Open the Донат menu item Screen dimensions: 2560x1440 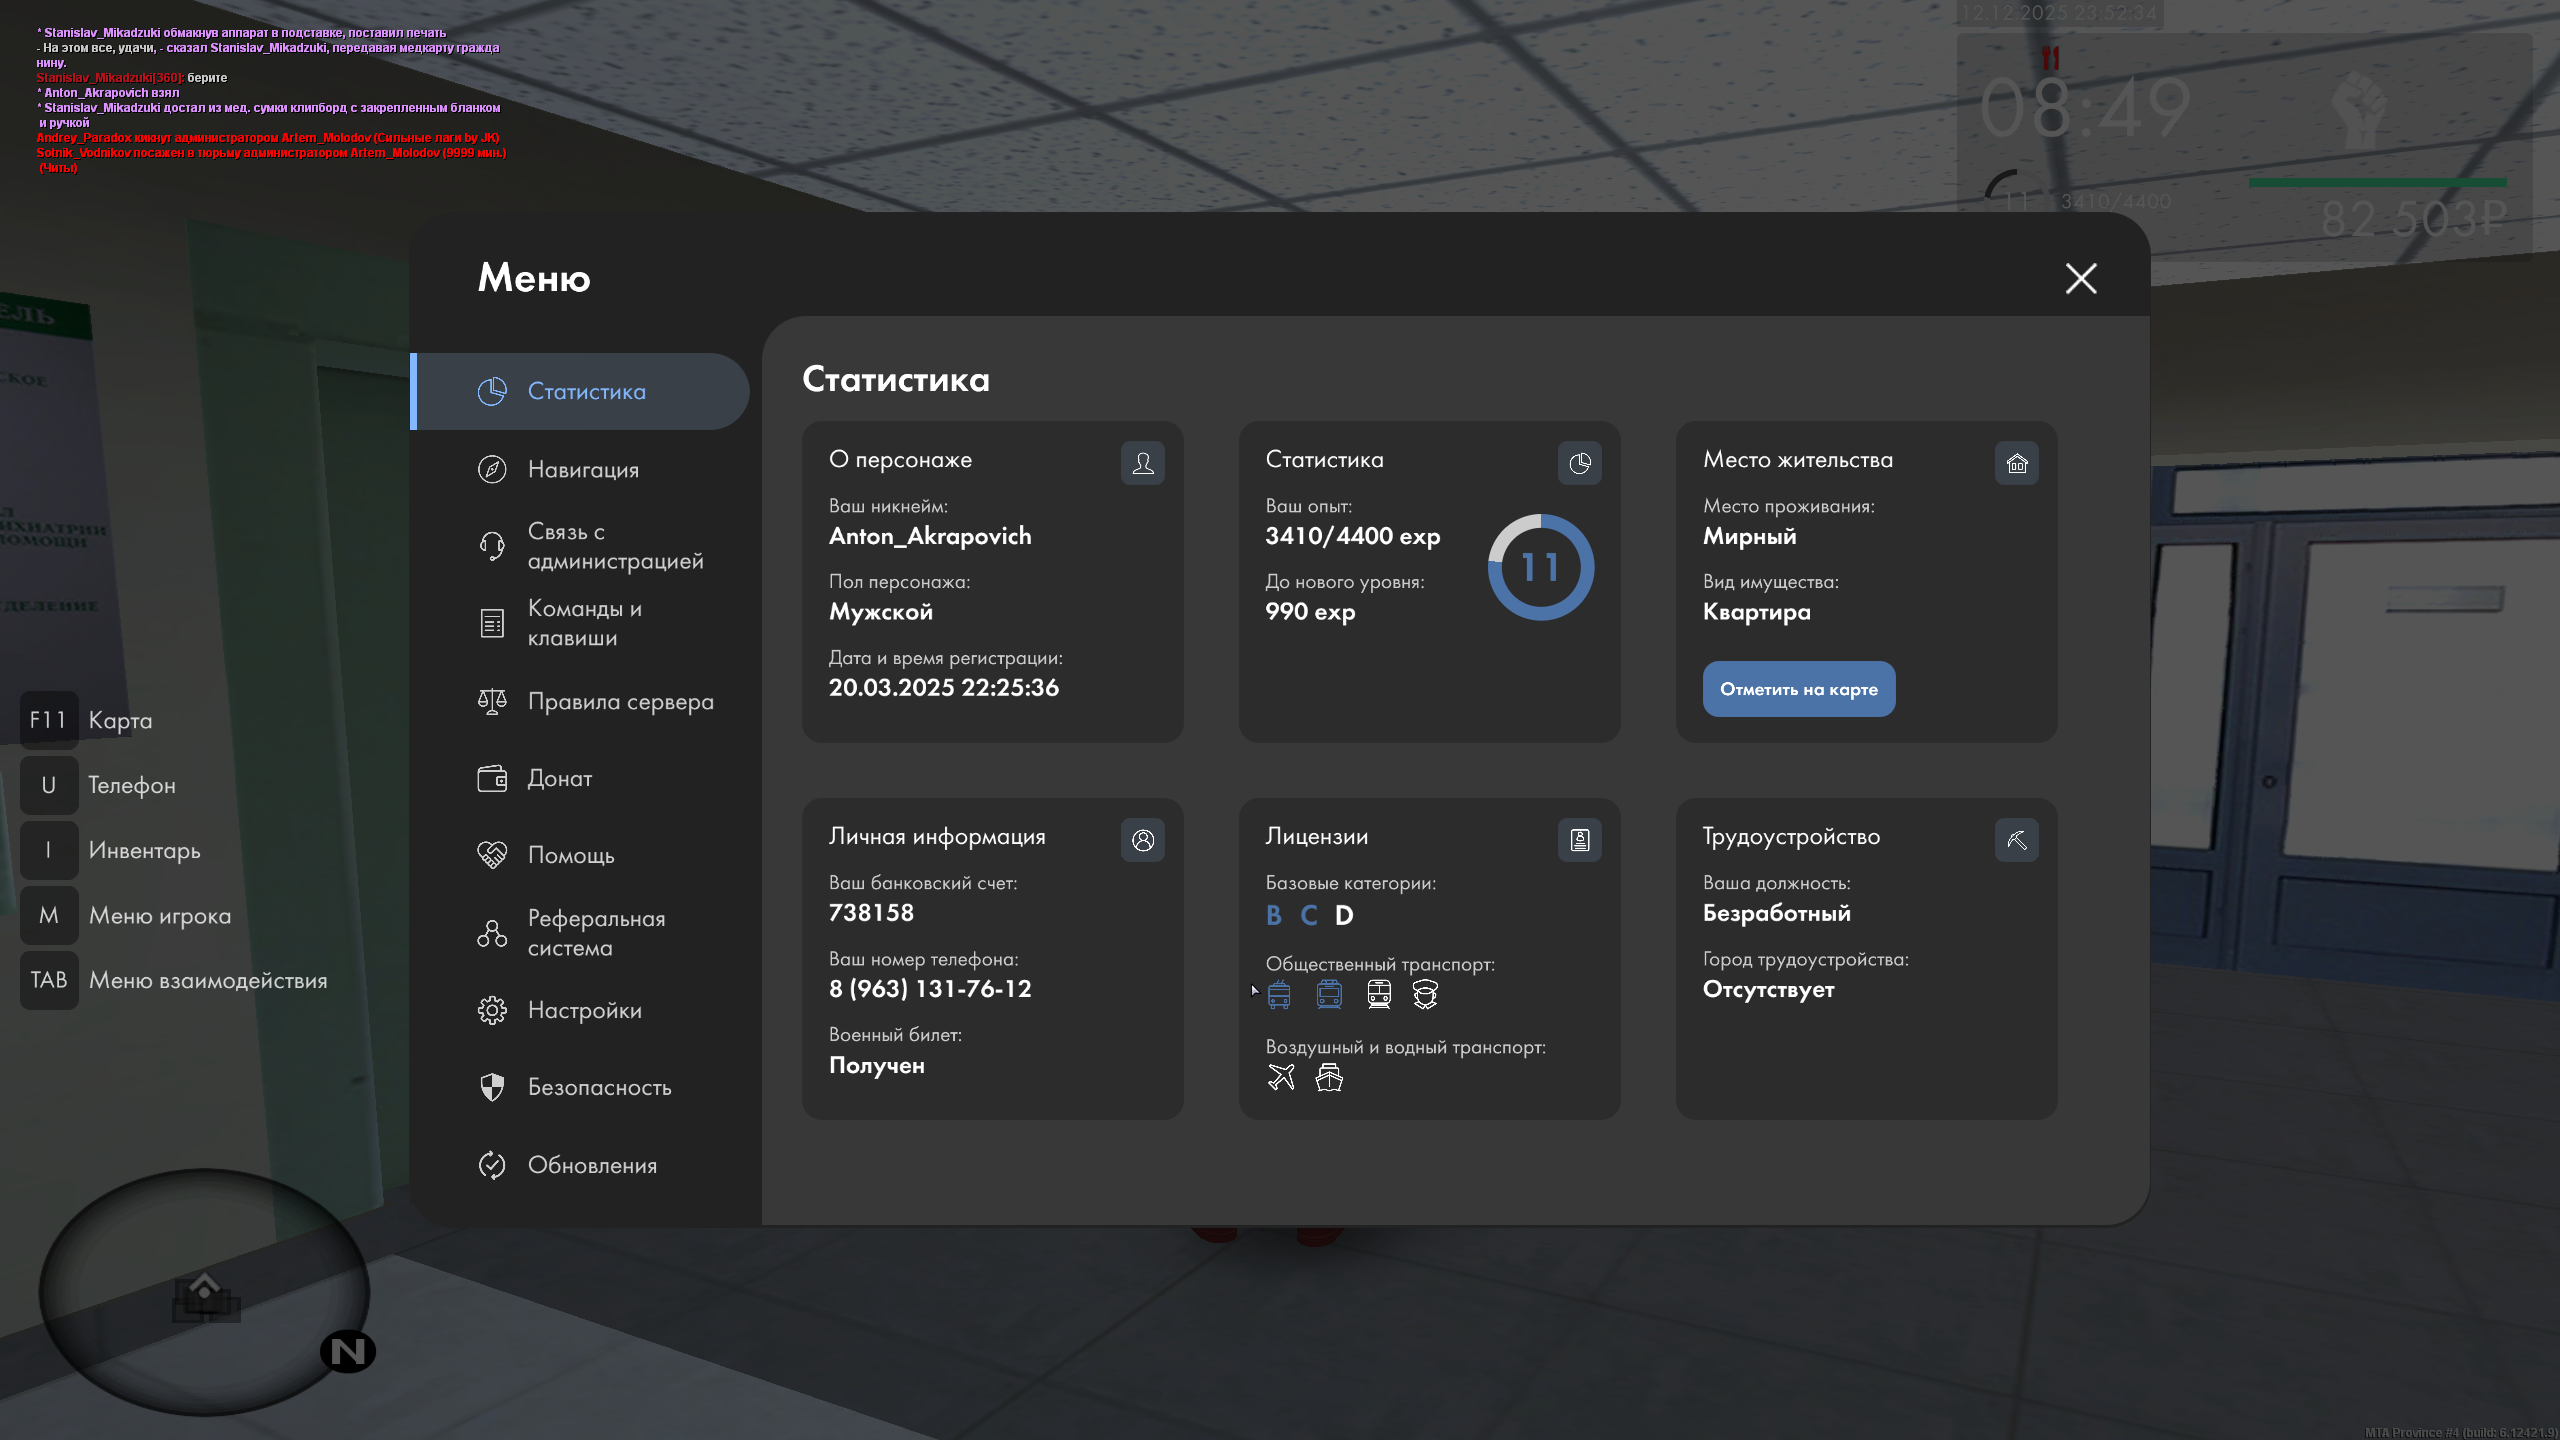[x=560, y=778]
